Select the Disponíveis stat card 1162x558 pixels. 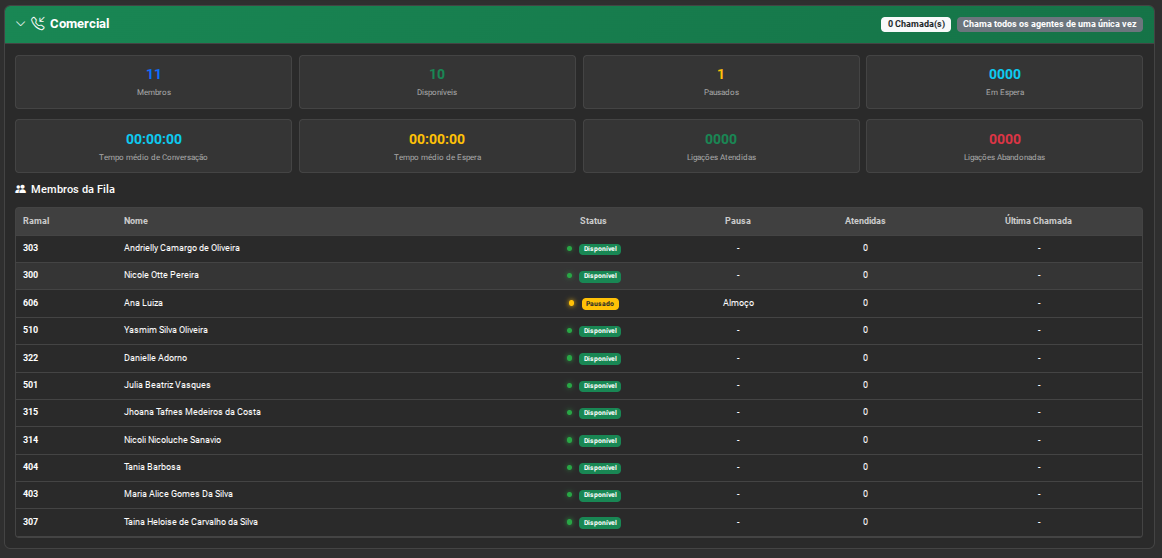[437, 82]
